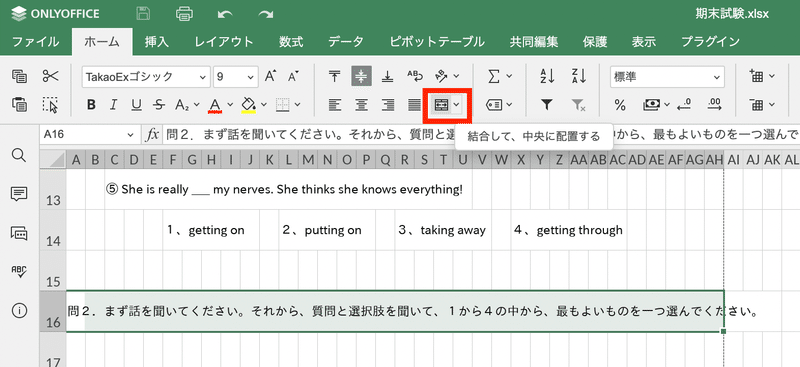Decrease decimal places
Screen dimensions: 800x367
684,105
